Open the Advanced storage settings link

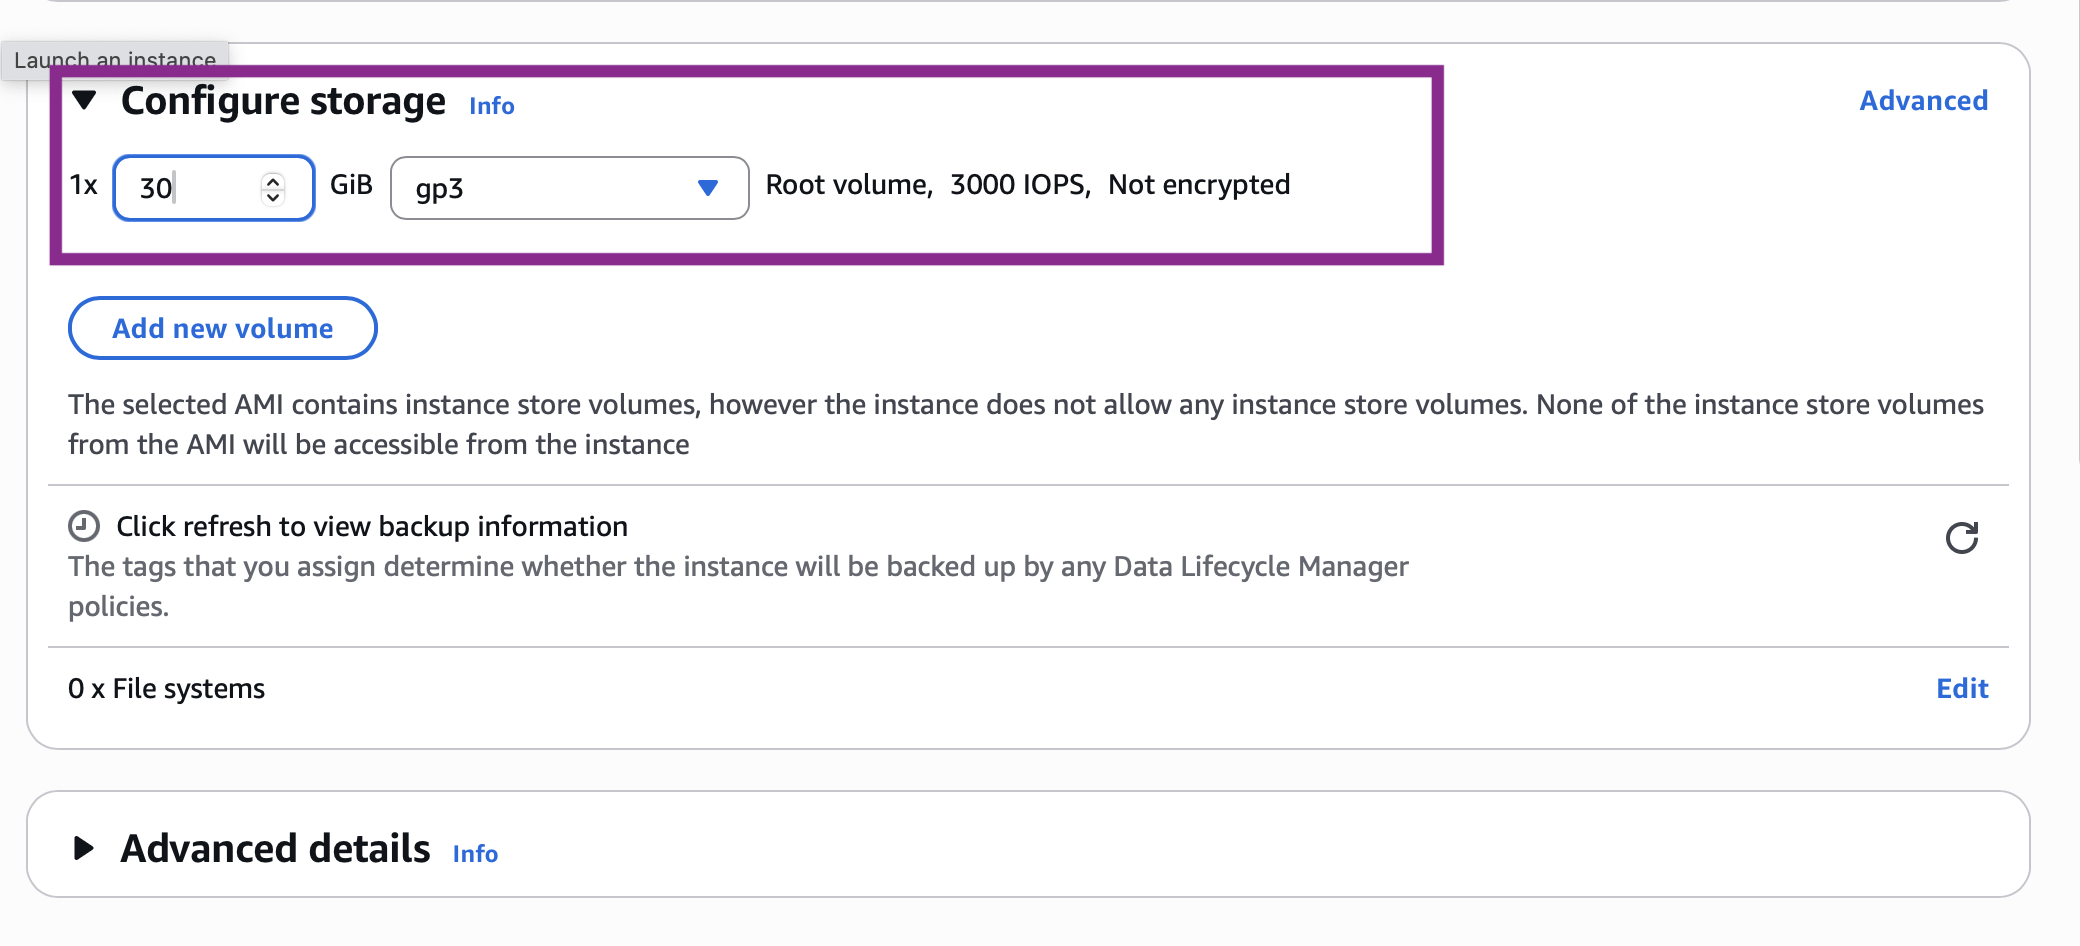point(1923,101)
